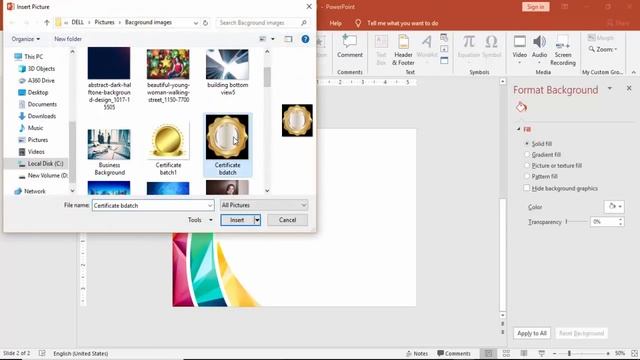
Task: Select the Solid fill option
Action: (x=538, y=144)
